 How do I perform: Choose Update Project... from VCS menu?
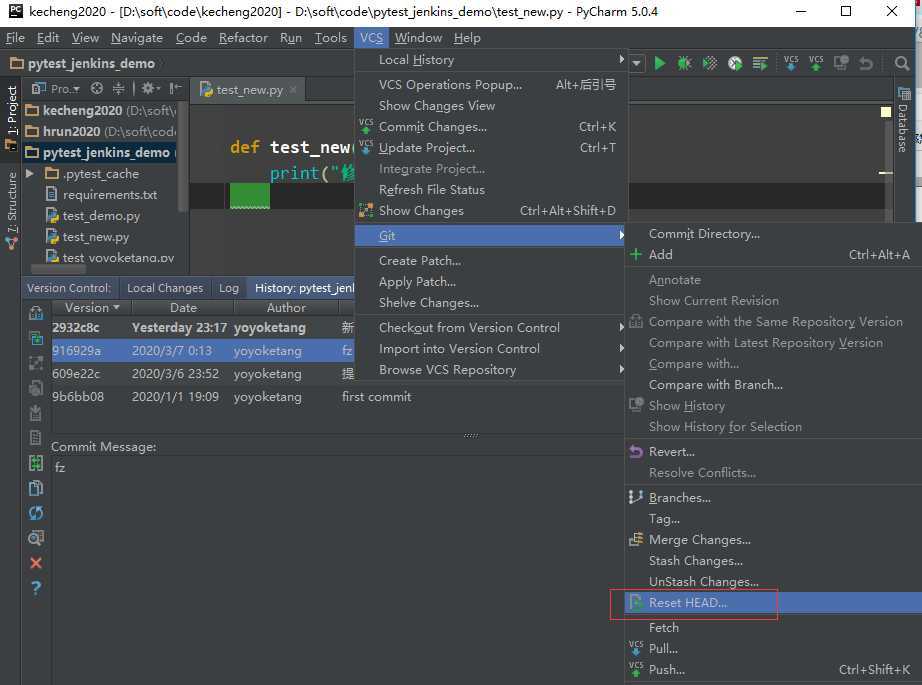[x=492, y=148]
